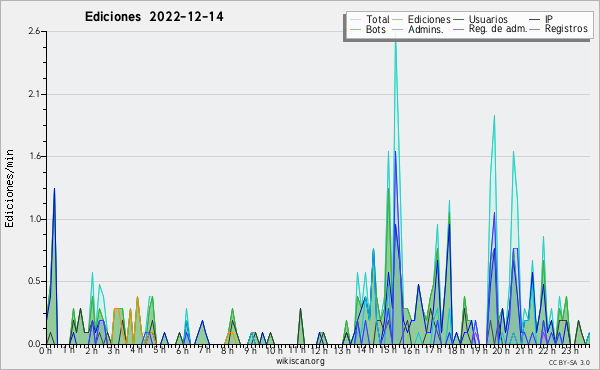Click the '15 h' x-axis tick label
Viewport: 600px width, 370px height.
387,350
